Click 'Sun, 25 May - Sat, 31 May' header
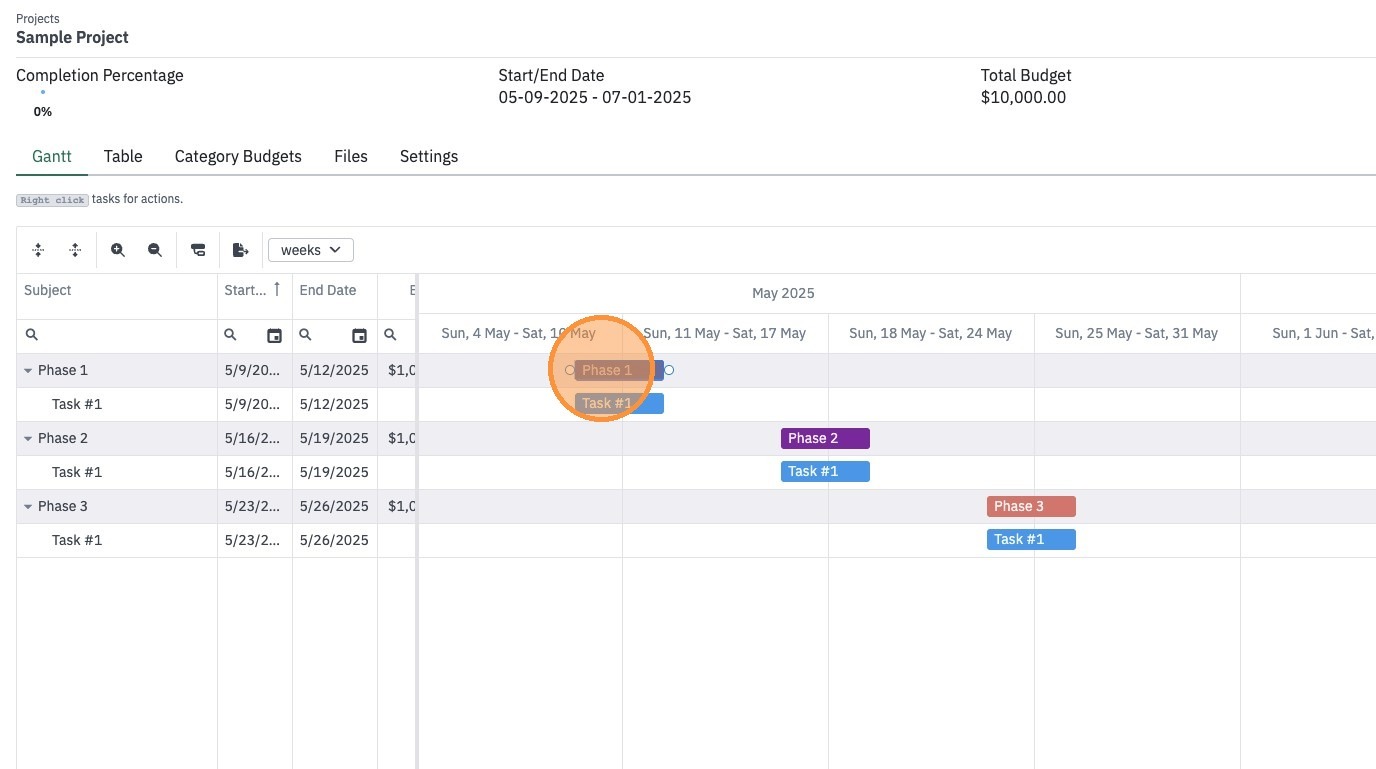1376x769 pixels. tap(1137, 333)
